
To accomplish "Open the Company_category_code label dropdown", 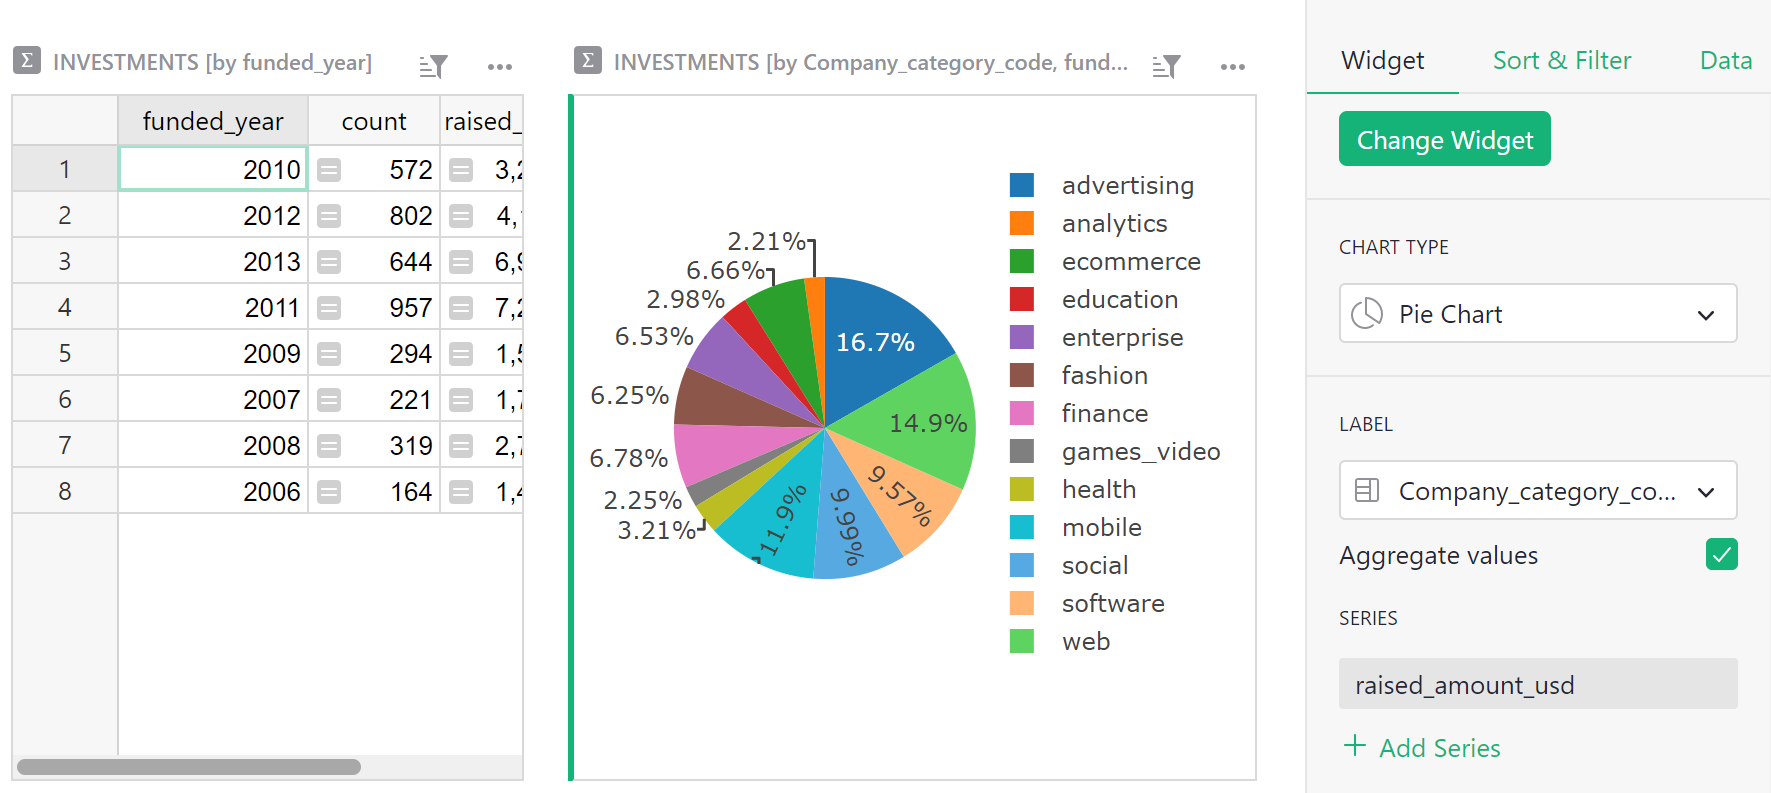I will point(1537,491).
